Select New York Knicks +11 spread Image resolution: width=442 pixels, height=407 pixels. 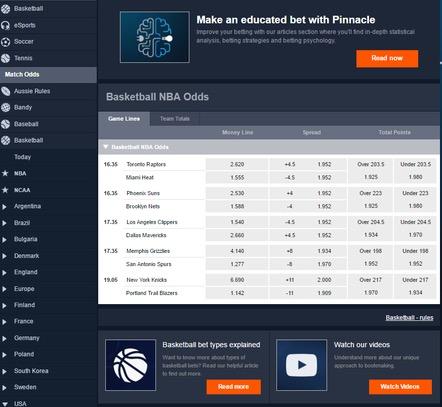(308, 280)
